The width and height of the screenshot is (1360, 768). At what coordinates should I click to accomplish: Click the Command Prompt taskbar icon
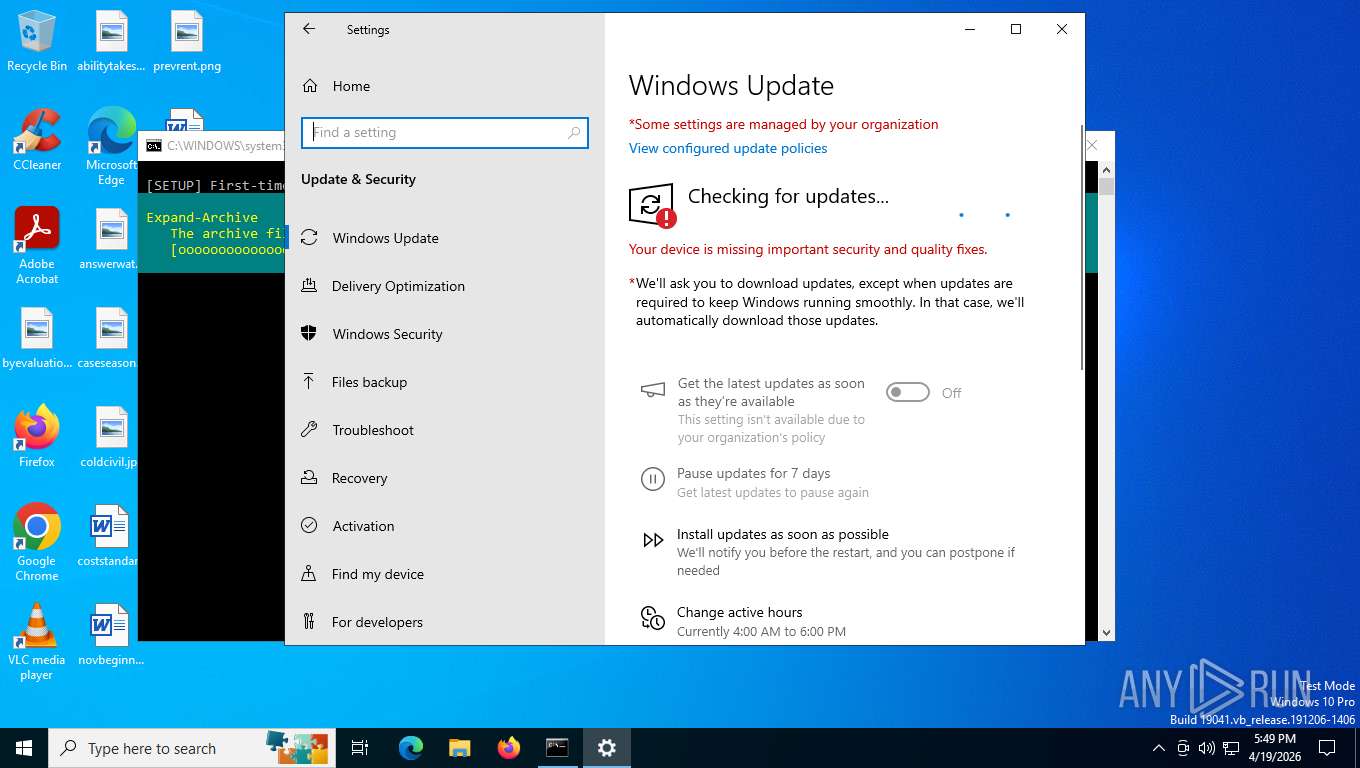pyautogui.click(x=557, y=747)
